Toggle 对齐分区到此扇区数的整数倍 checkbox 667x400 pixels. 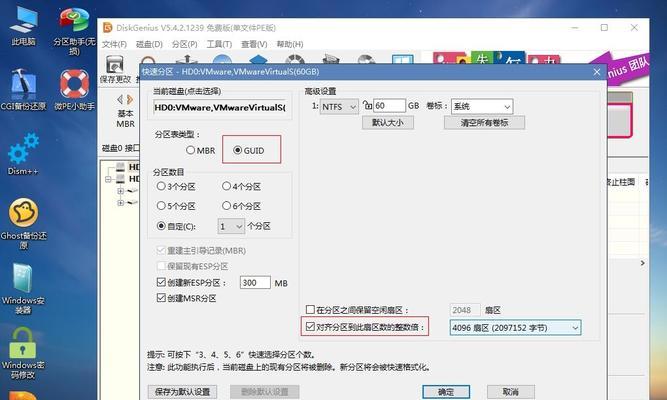click(x=311, y=327)
